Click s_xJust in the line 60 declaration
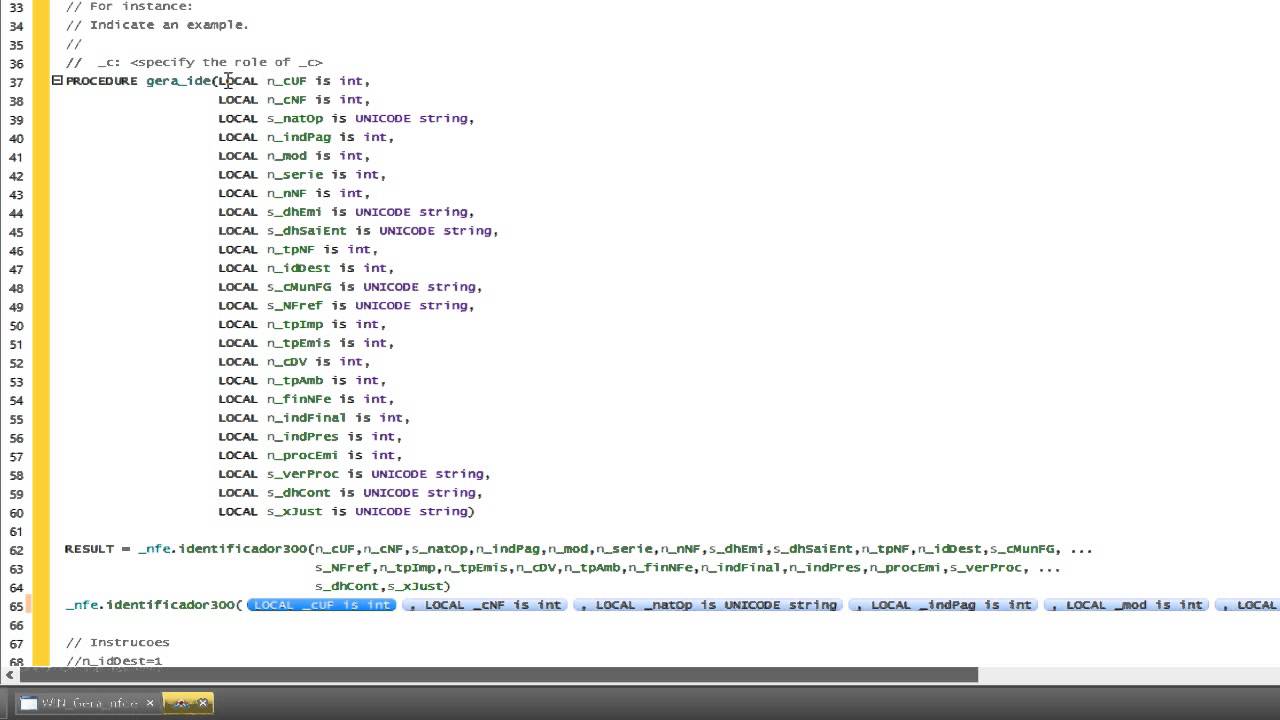The height and width of the screenshot is (720, 1280). coord(295,512)
